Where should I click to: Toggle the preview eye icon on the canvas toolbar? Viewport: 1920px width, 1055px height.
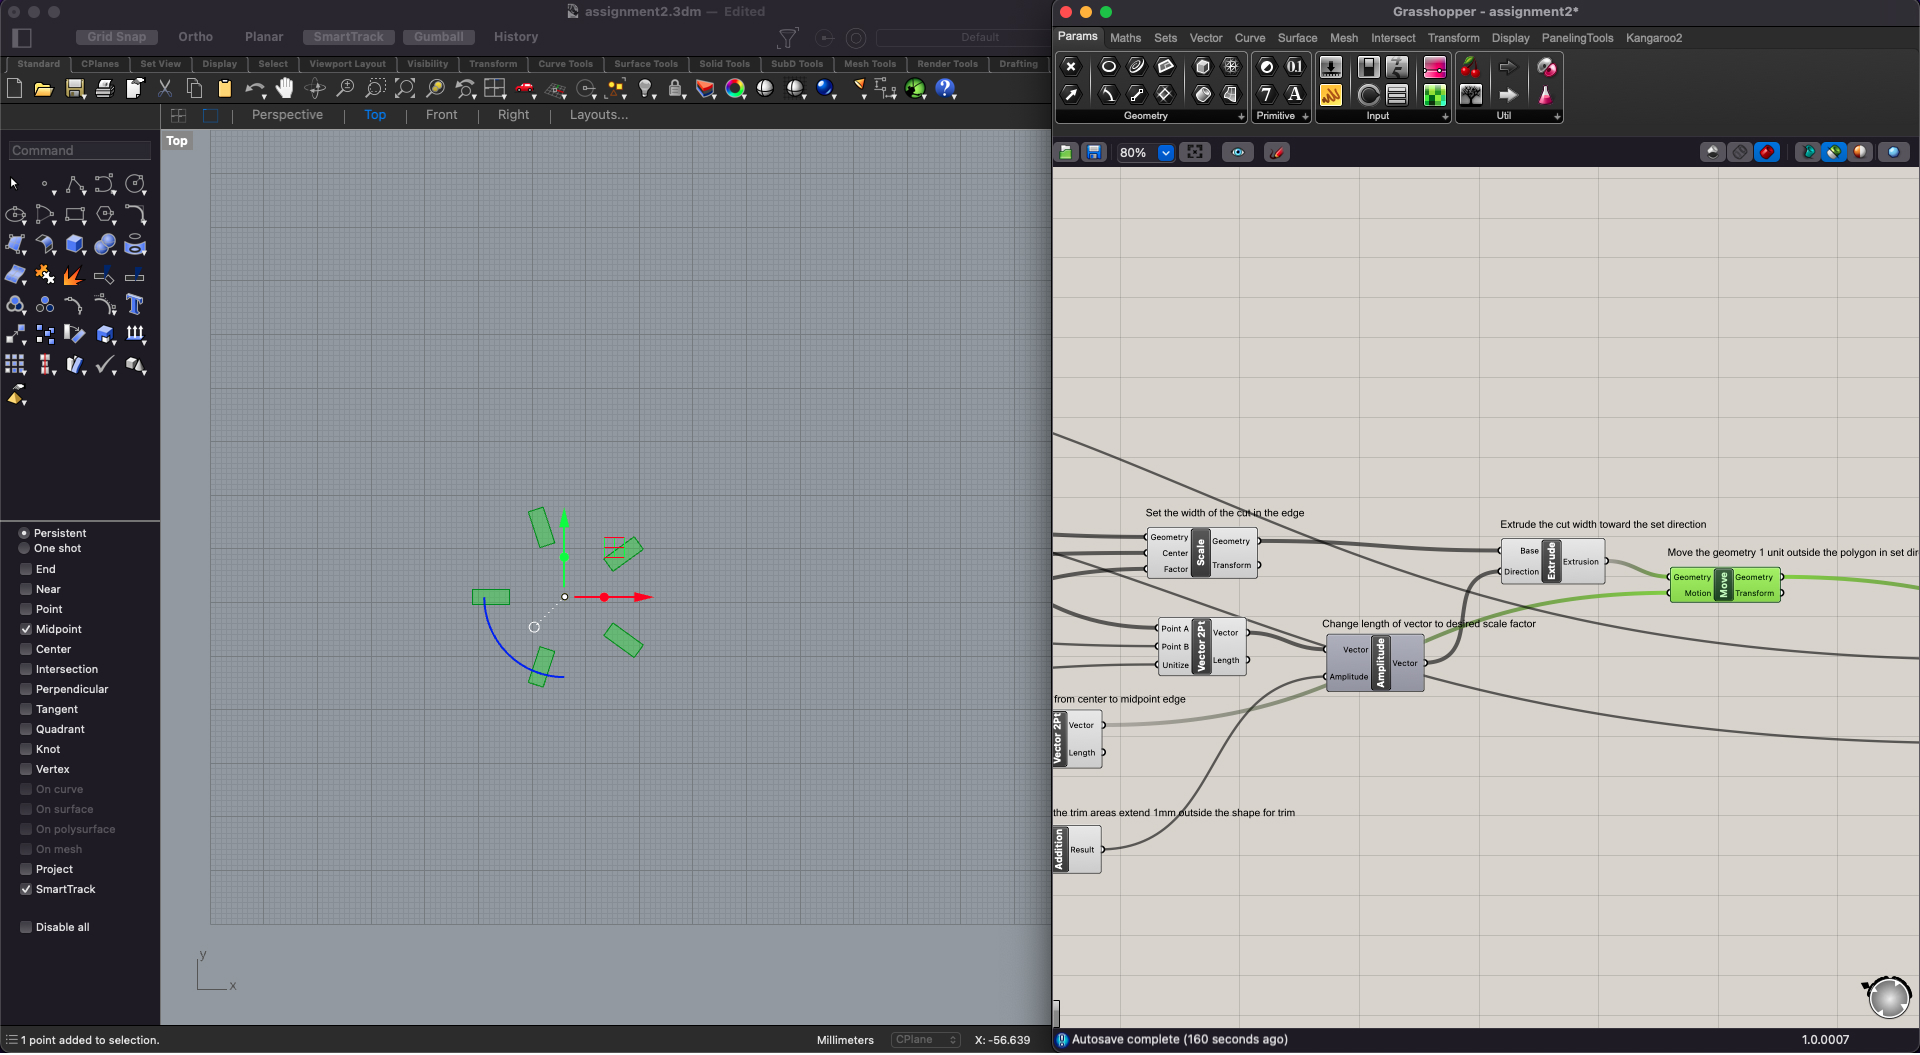pos(1237,152)
